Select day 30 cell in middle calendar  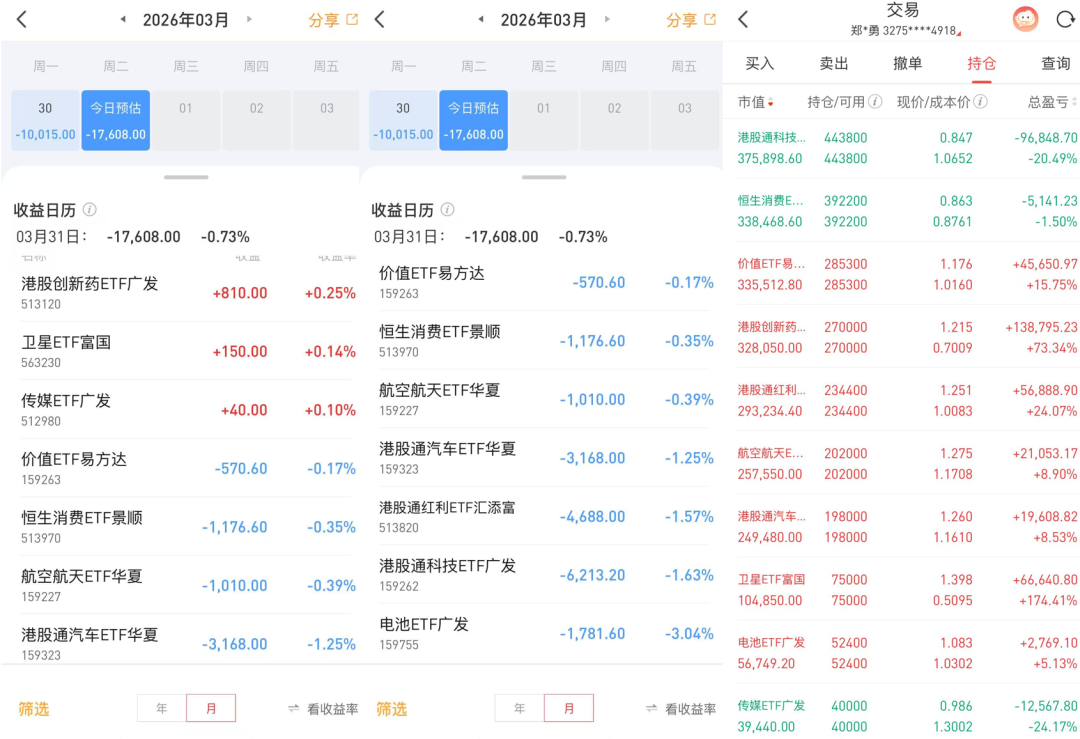pos(403,120)
